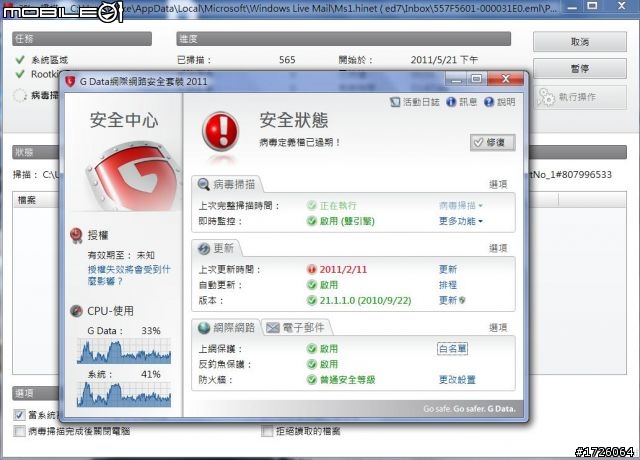Click the 修復 repair button
This screenshot has width=640, height=460.
493,142
